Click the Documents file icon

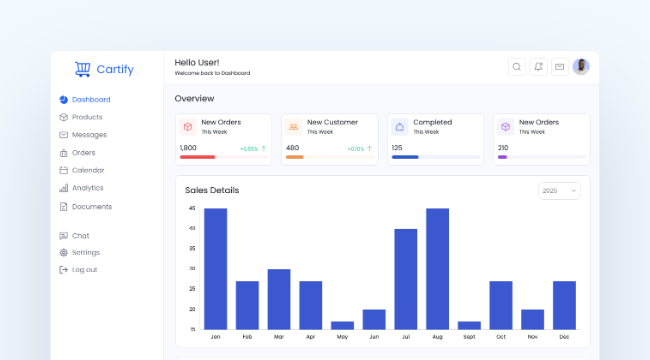[x=63, y=207]
